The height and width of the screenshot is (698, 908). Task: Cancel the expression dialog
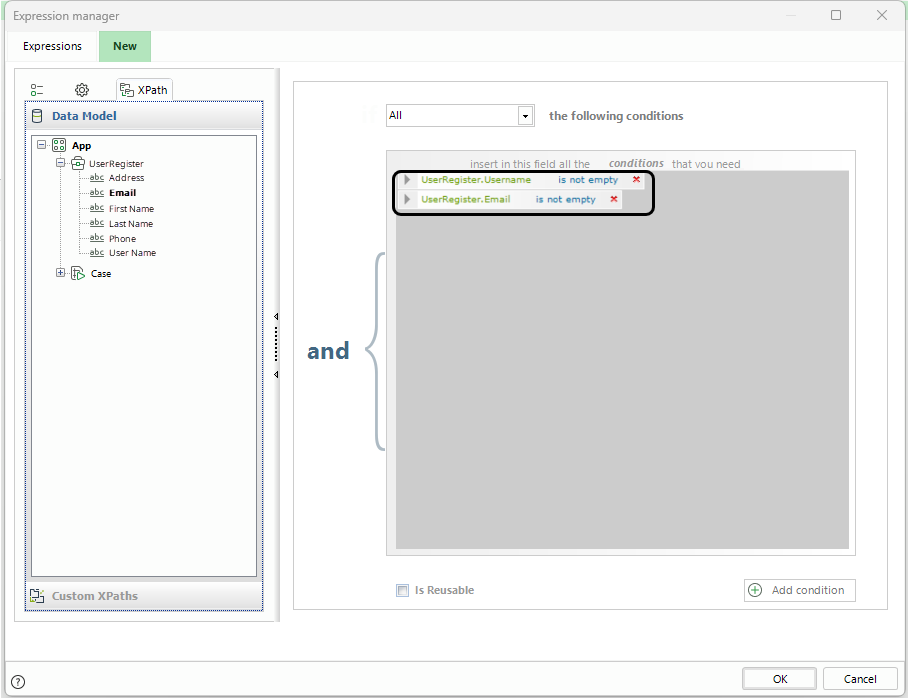point(860,679)
